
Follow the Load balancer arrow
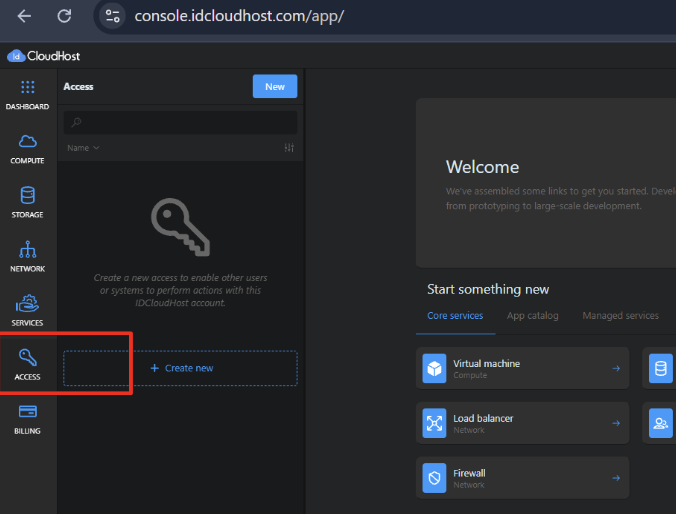616,423
